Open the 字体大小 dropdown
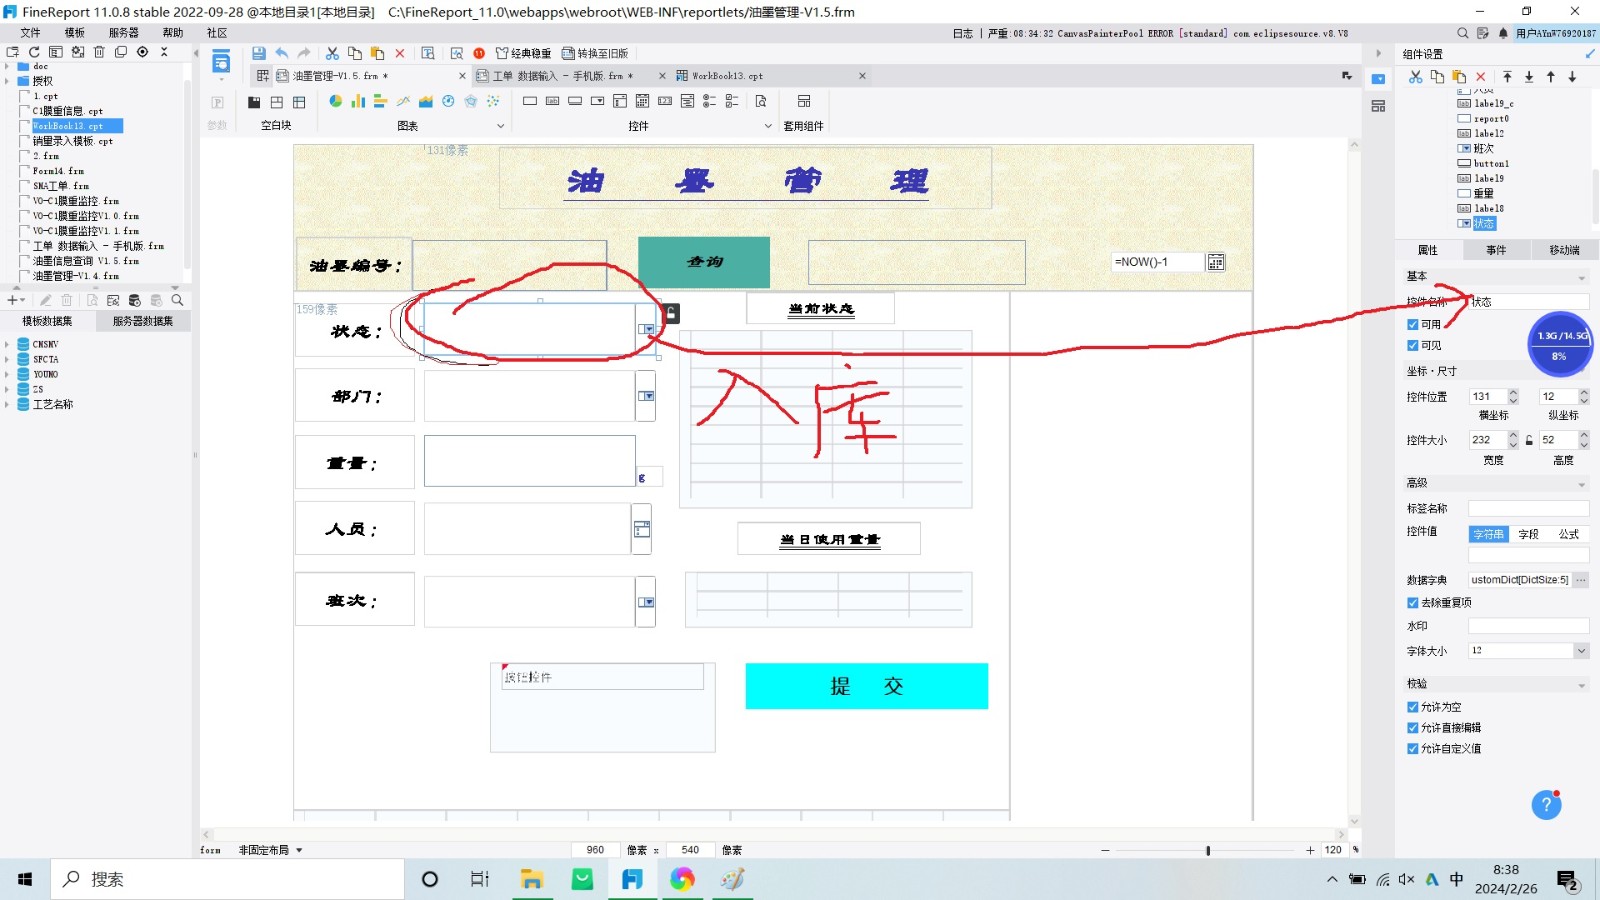Screen dimensions: 1600x900 tap(1581, 651)
